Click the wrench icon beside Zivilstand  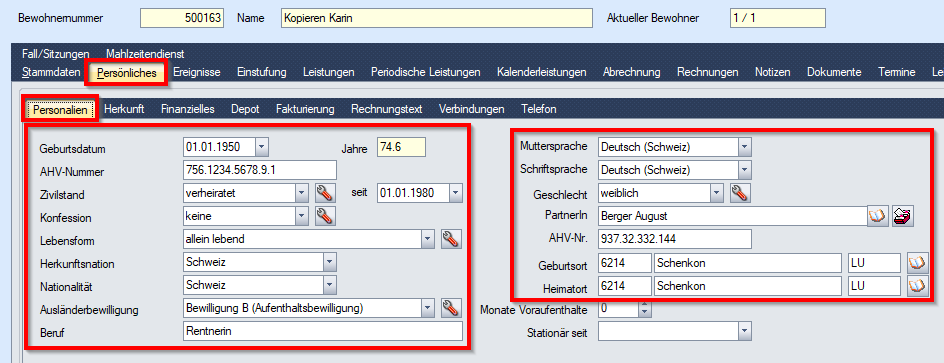324,193
